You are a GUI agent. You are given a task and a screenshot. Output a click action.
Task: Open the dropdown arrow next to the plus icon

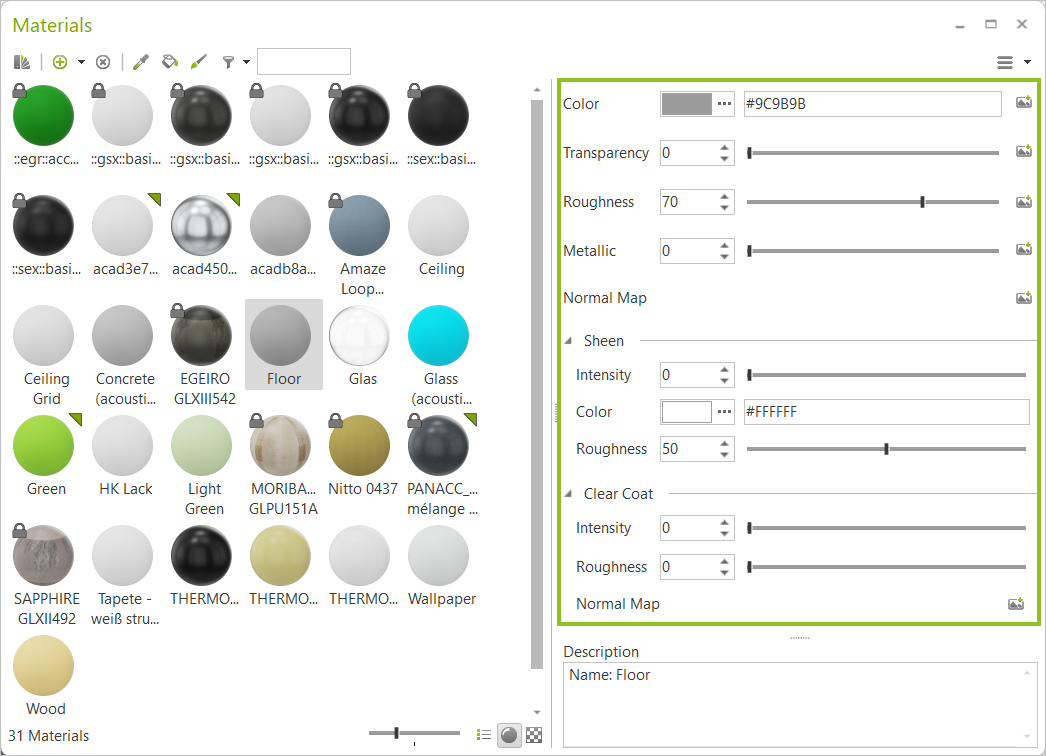tap(82, 61)
